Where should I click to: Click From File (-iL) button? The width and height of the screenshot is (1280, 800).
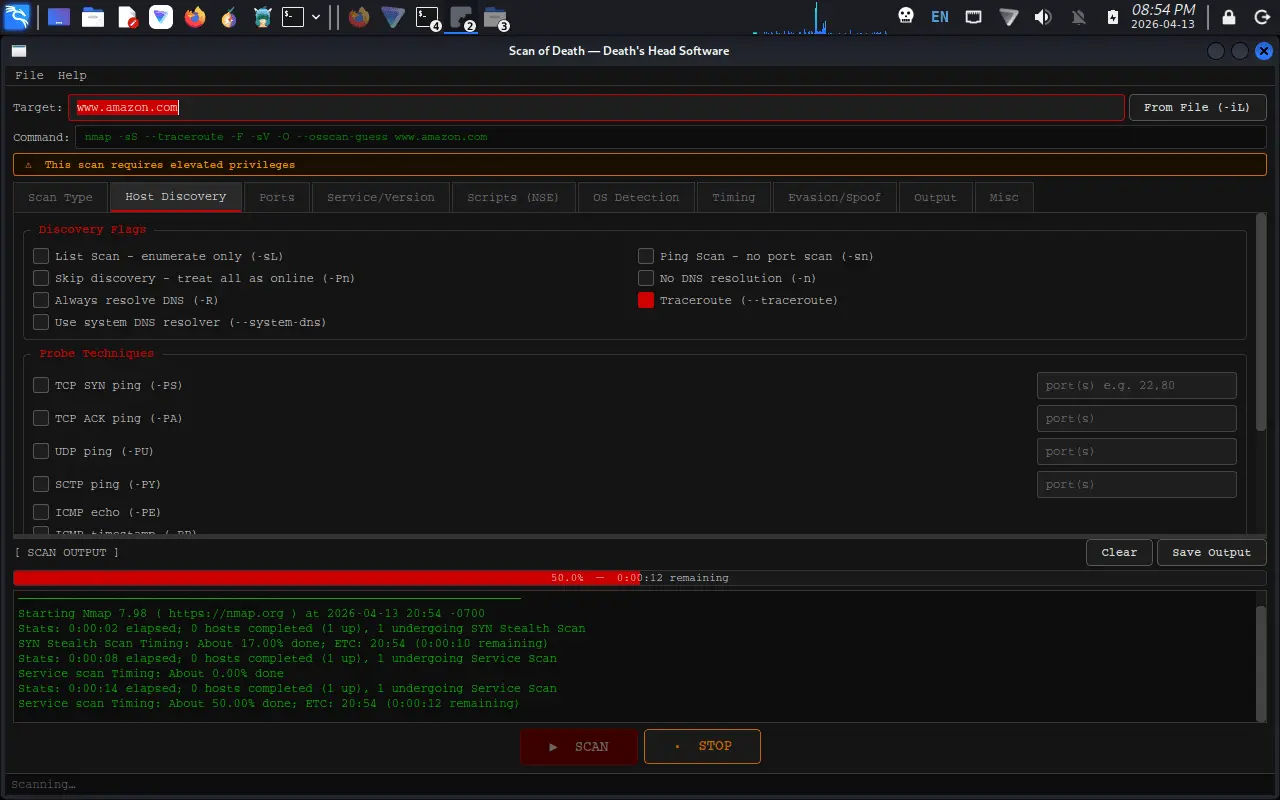tap(1197, 107)
